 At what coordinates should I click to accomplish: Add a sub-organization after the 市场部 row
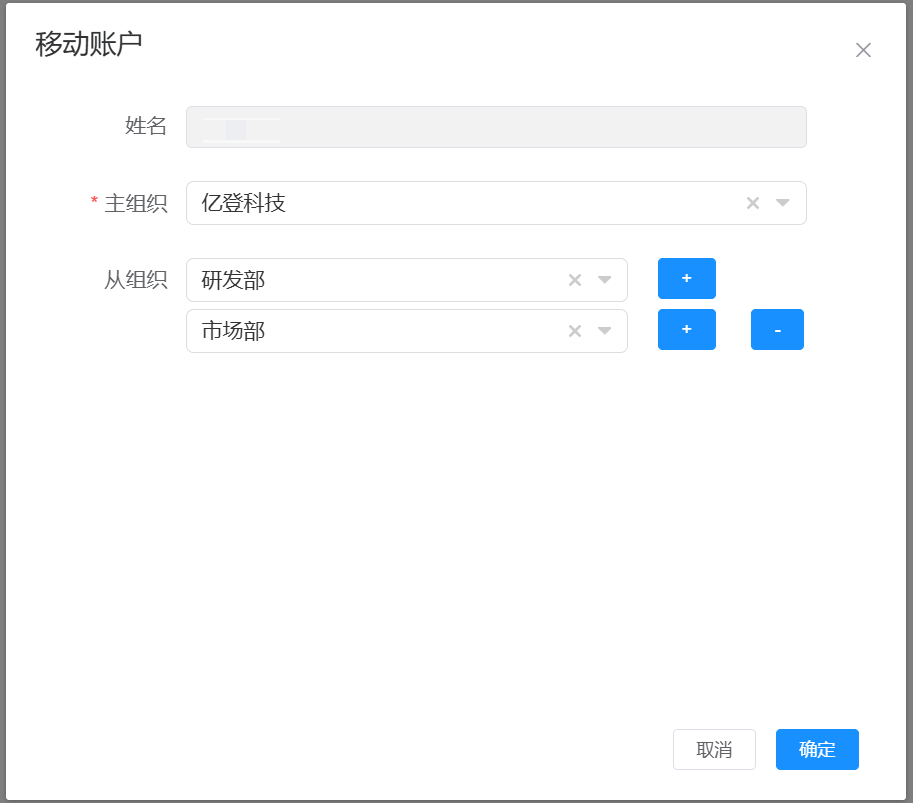coord(686,330)
